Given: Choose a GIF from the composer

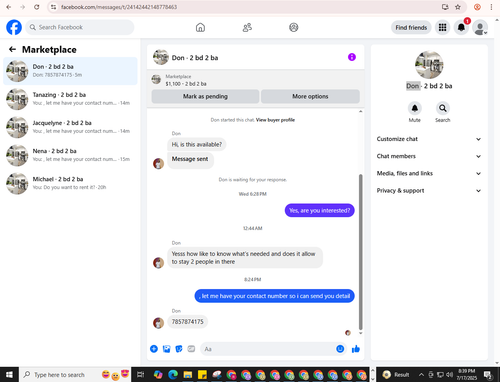Looking at the screenshot, I should 191,349.
